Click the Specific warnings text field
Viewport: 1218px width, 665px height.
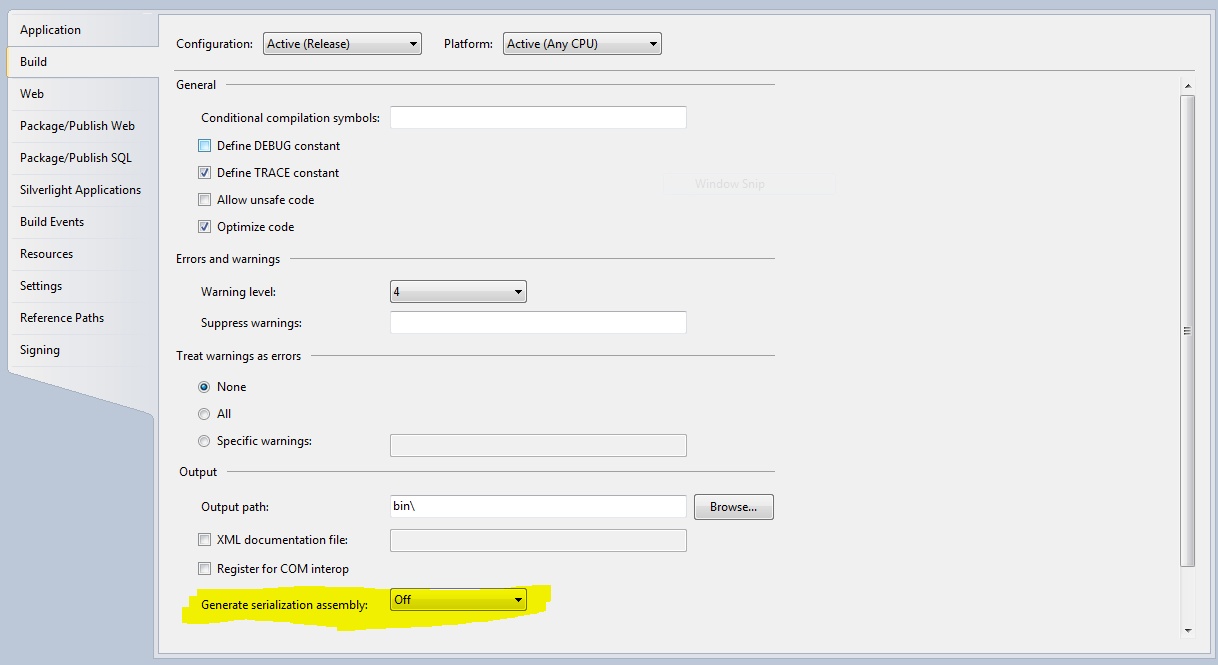tap(538, 445)
